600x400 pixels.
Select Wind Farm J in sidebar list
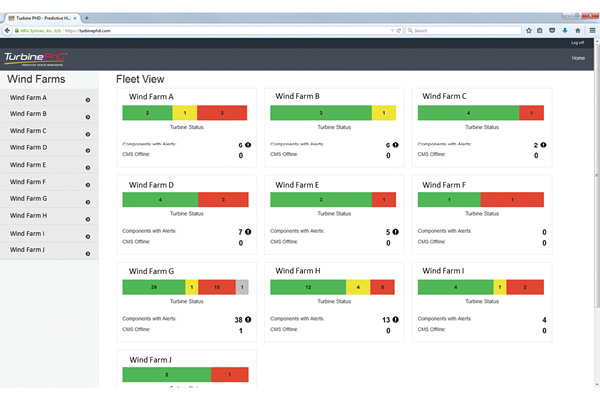click(49, 250)
